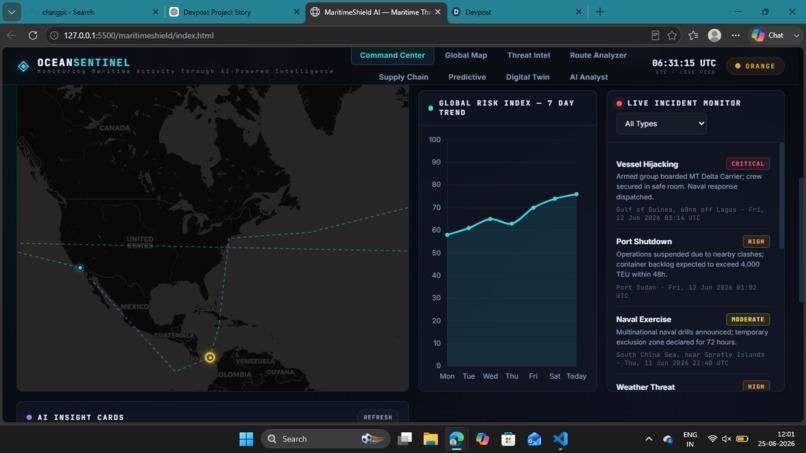Click the OneDrive cloud tray icon
Image resolution: width=806 pixels, height=453 pixels.
click(668, 439)
